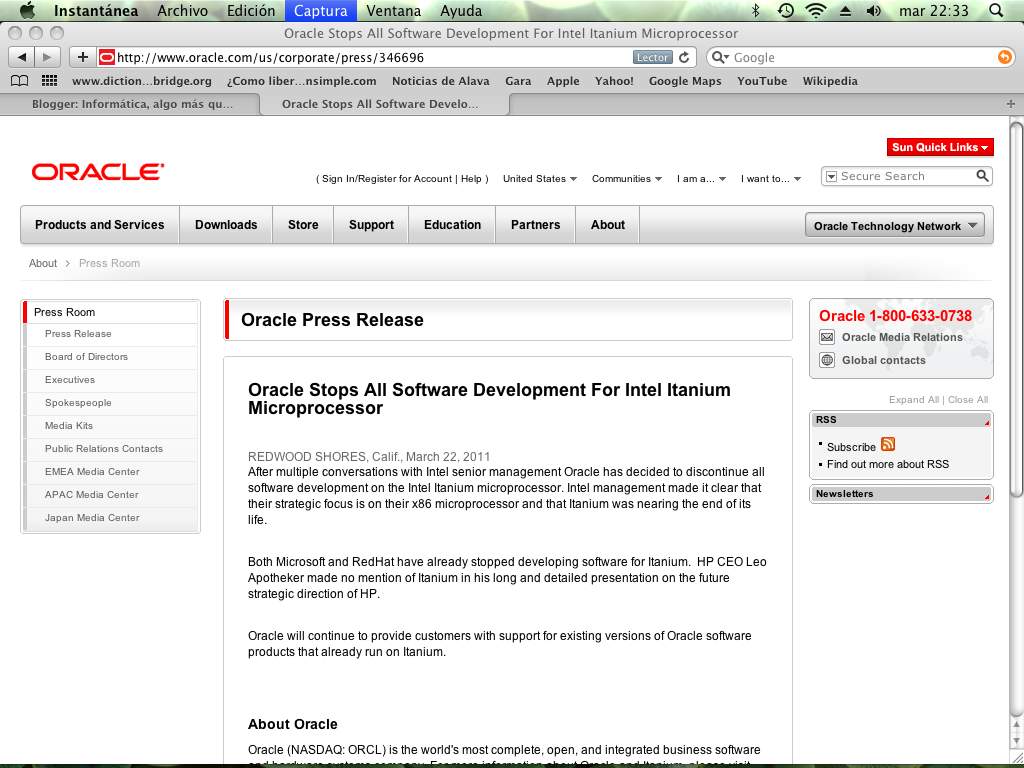Screen dimensions: 1024x768
Task: Click the Oracle favicon in address bar
Action: (106, 57)
